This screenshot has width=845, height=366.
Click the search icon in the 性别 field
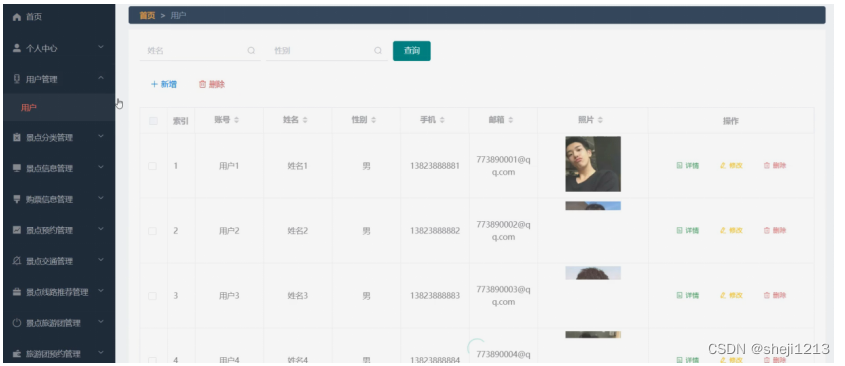[378, 51]
